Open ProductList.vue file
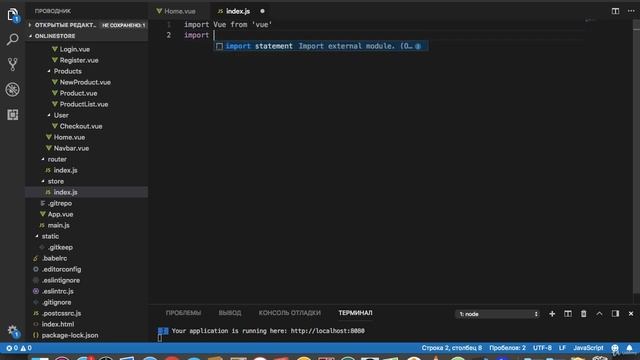 pos(84,104)
